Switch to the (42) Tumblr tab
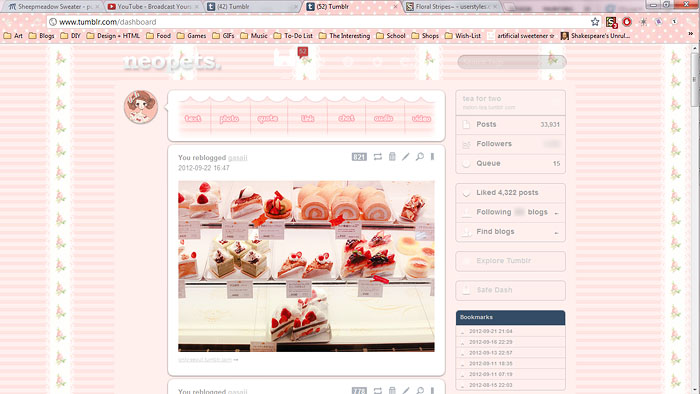This screenshot has height=394, width=700. click(x=252, y=7)
